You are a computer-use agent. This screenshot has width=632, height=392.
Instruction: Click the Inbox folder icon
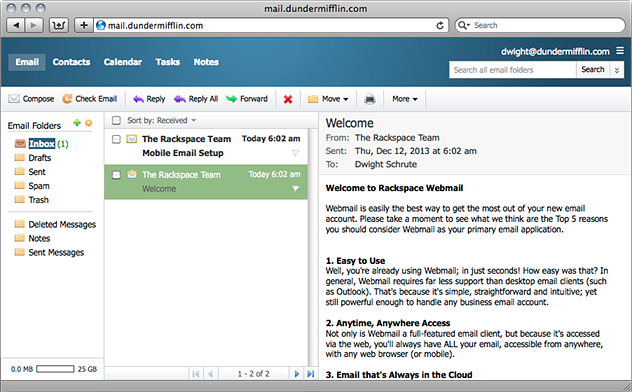(x=20, y=143)
